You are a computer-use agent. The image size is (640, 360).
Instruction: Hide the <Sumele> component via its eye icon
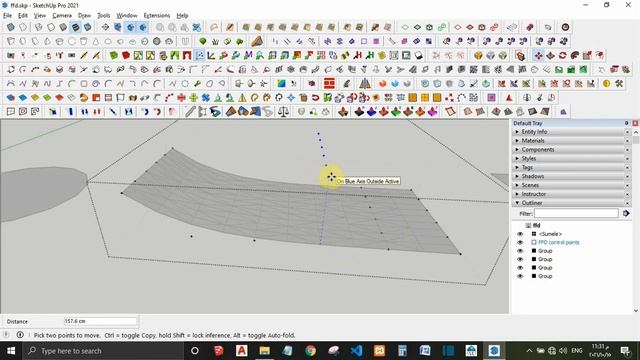(520, 234)
